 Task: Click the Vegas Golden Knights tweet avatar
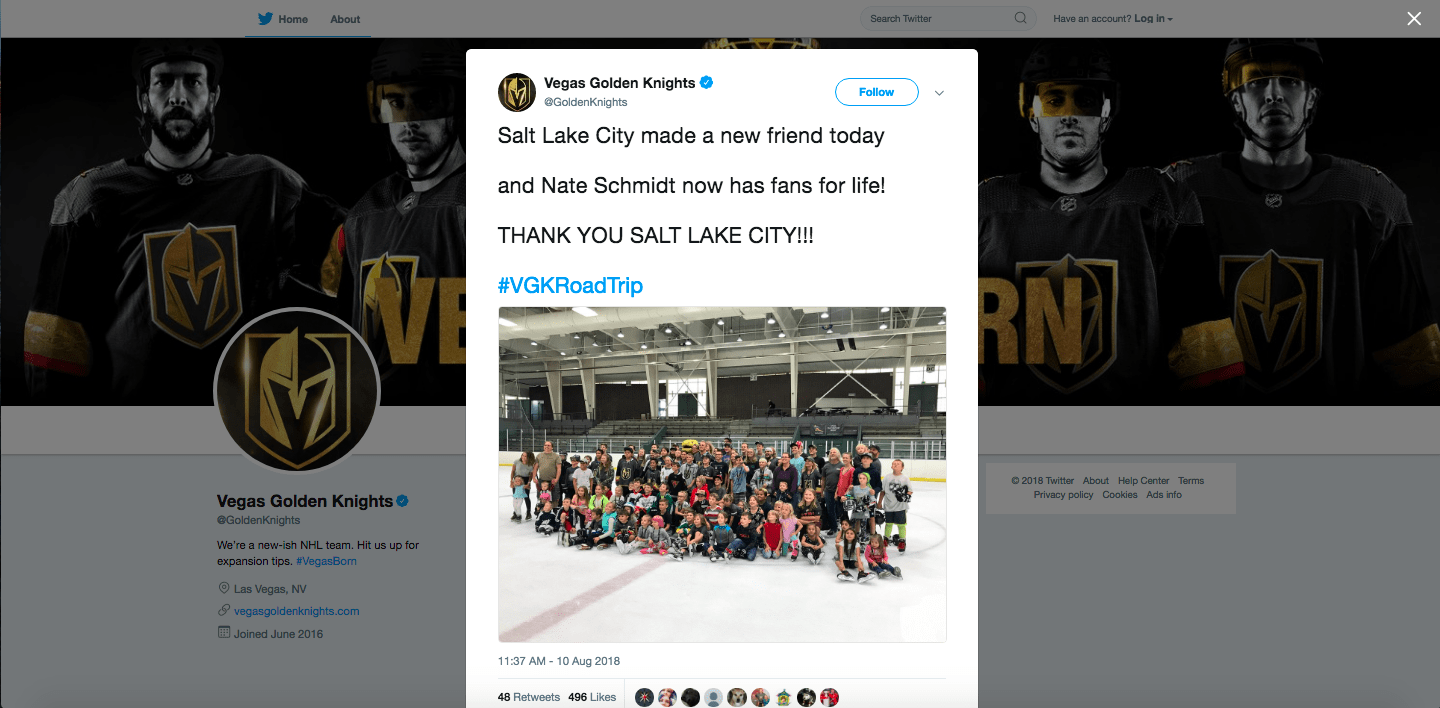(x=517, y=92)
